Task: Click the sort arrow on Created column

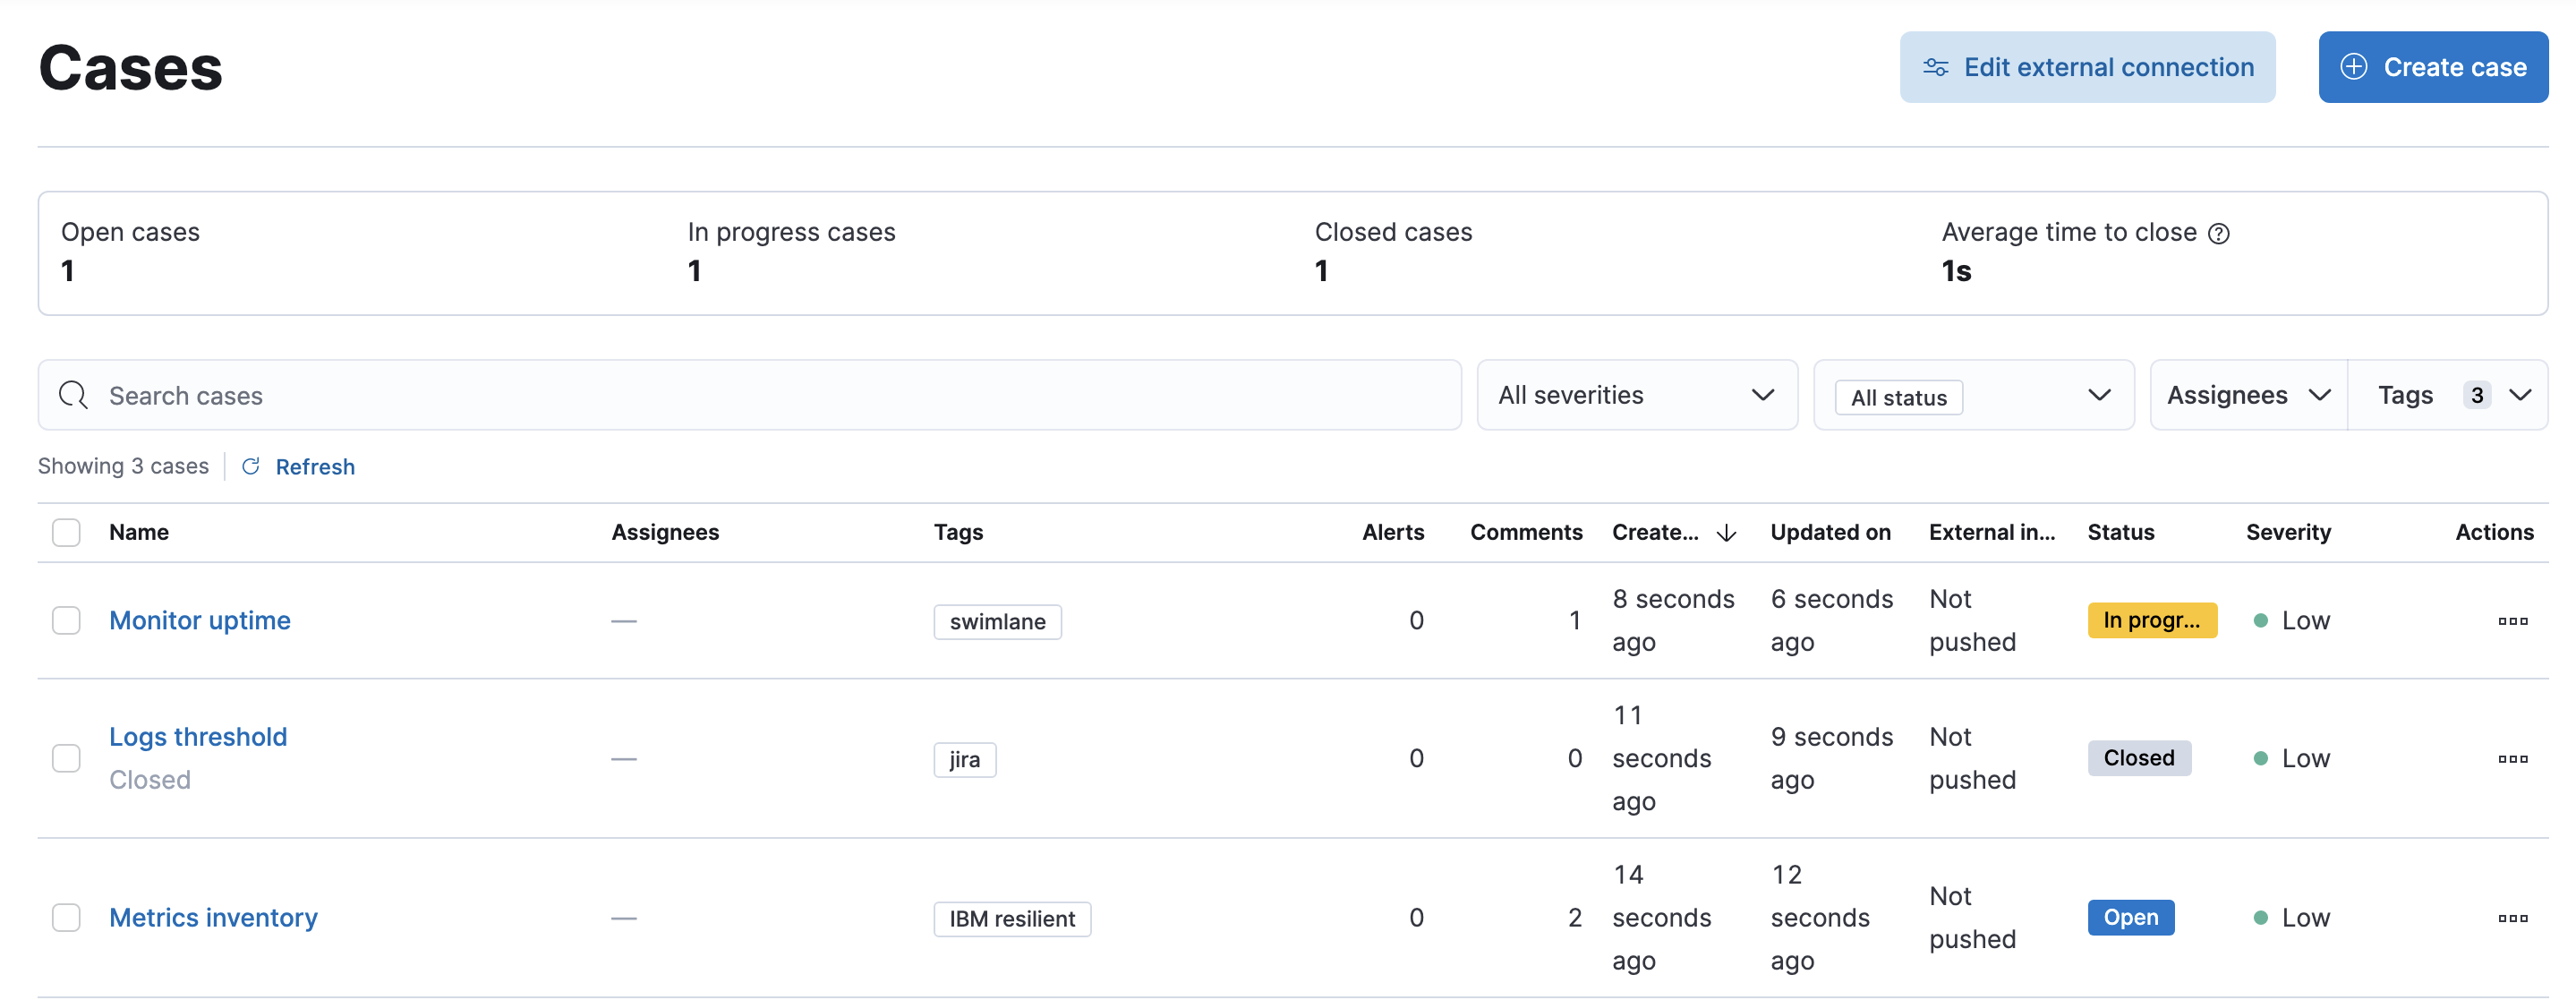Action: coord(1726,533)
